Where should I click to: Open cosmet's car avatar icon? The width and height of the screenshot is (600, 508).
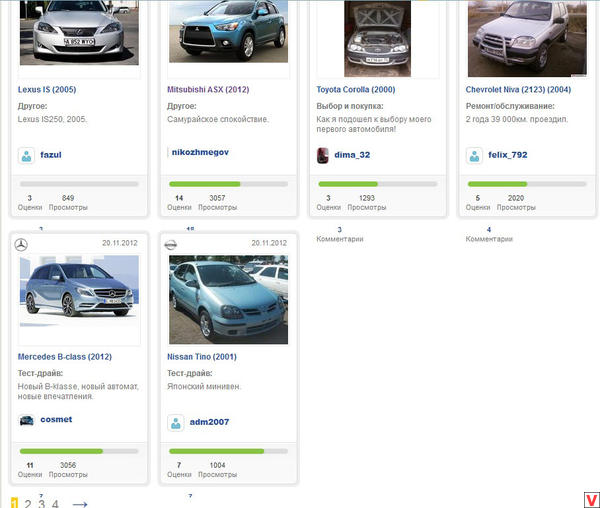(x=26, y=420)
